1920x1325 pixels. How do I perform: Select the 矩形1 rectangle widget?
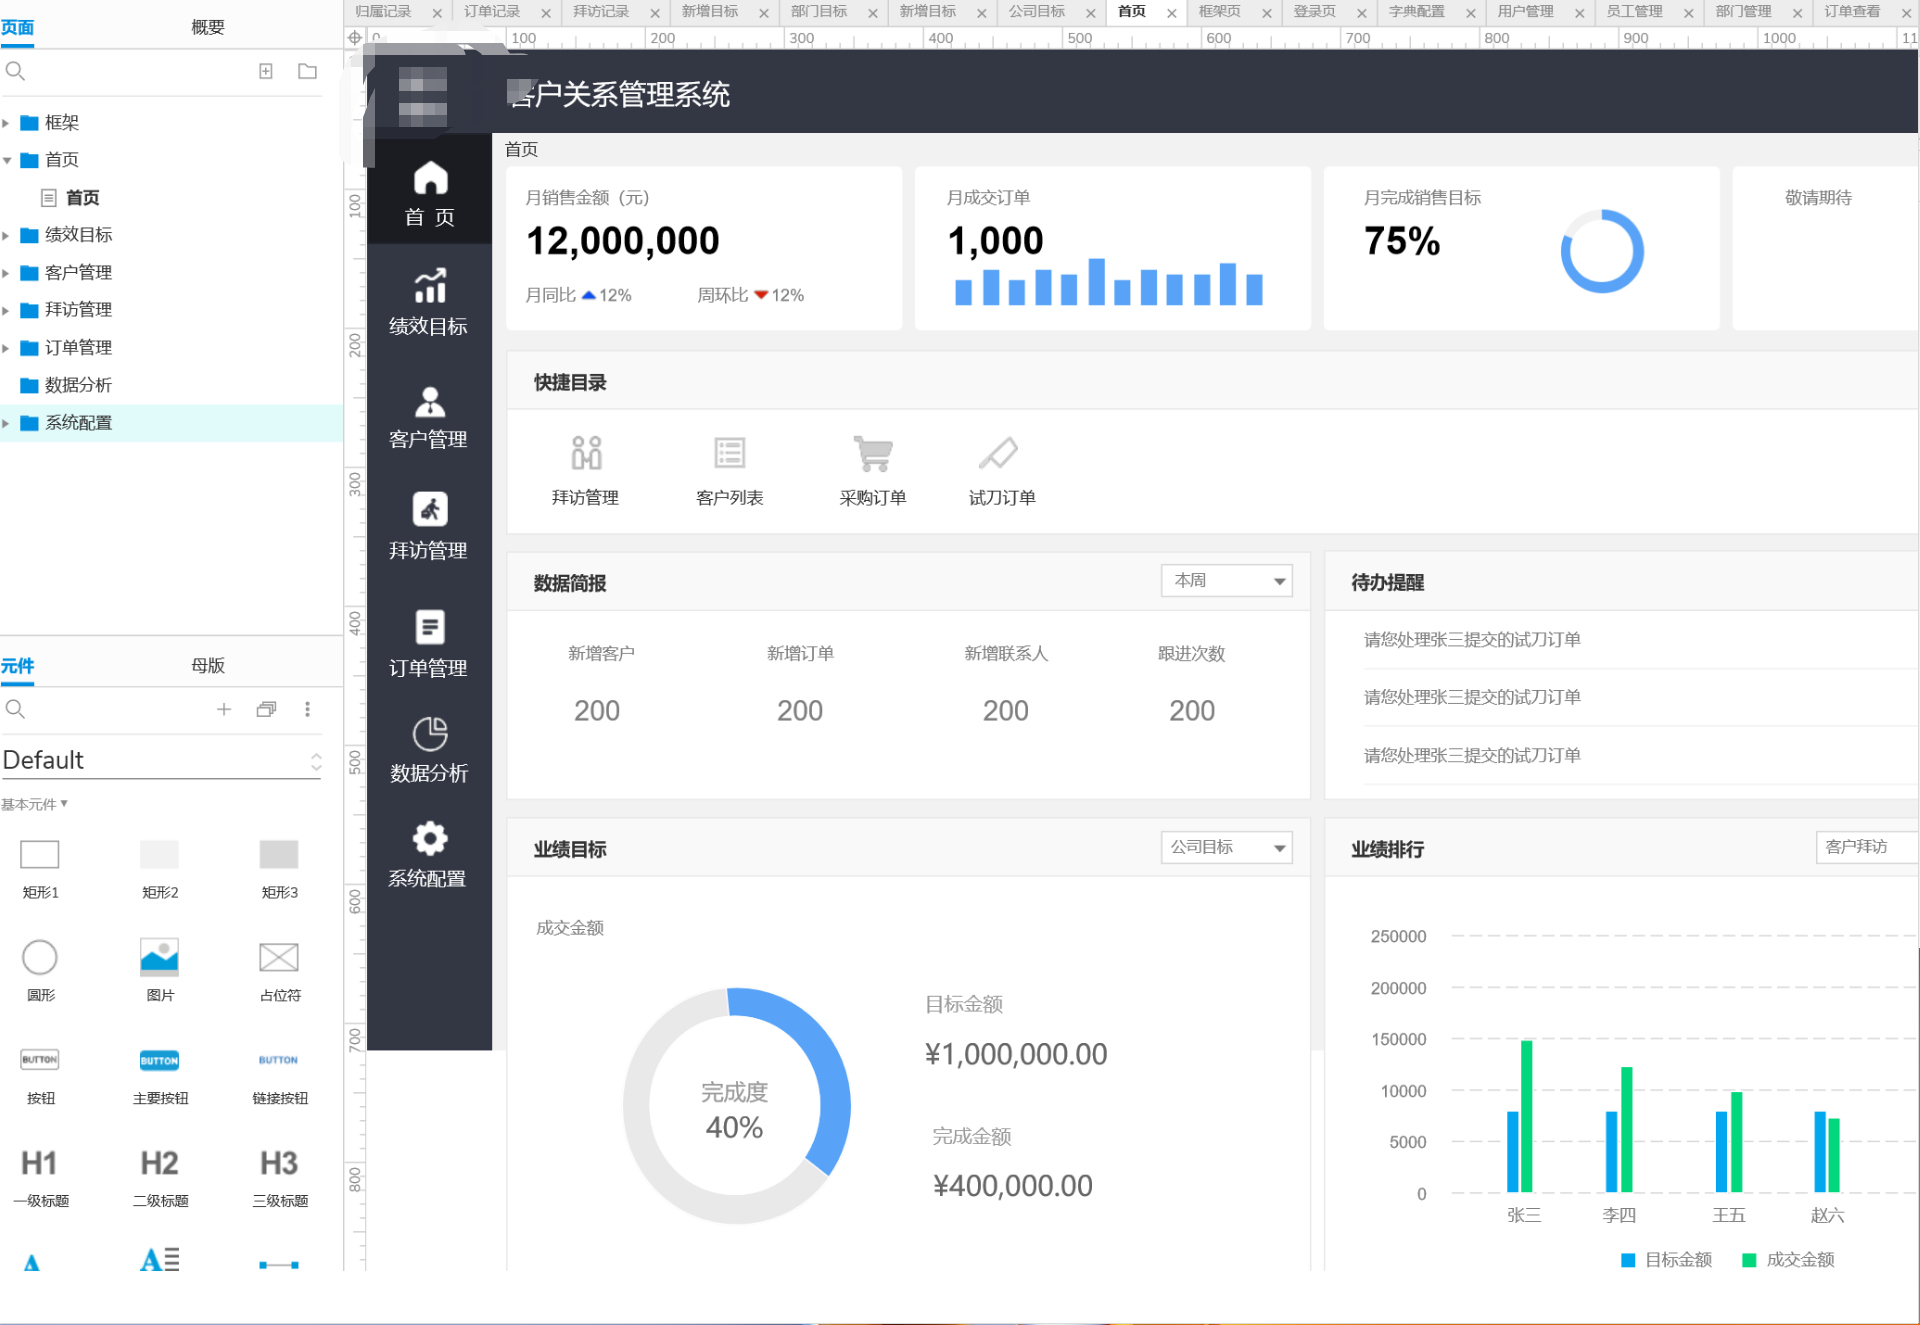(x=40, y=855)
